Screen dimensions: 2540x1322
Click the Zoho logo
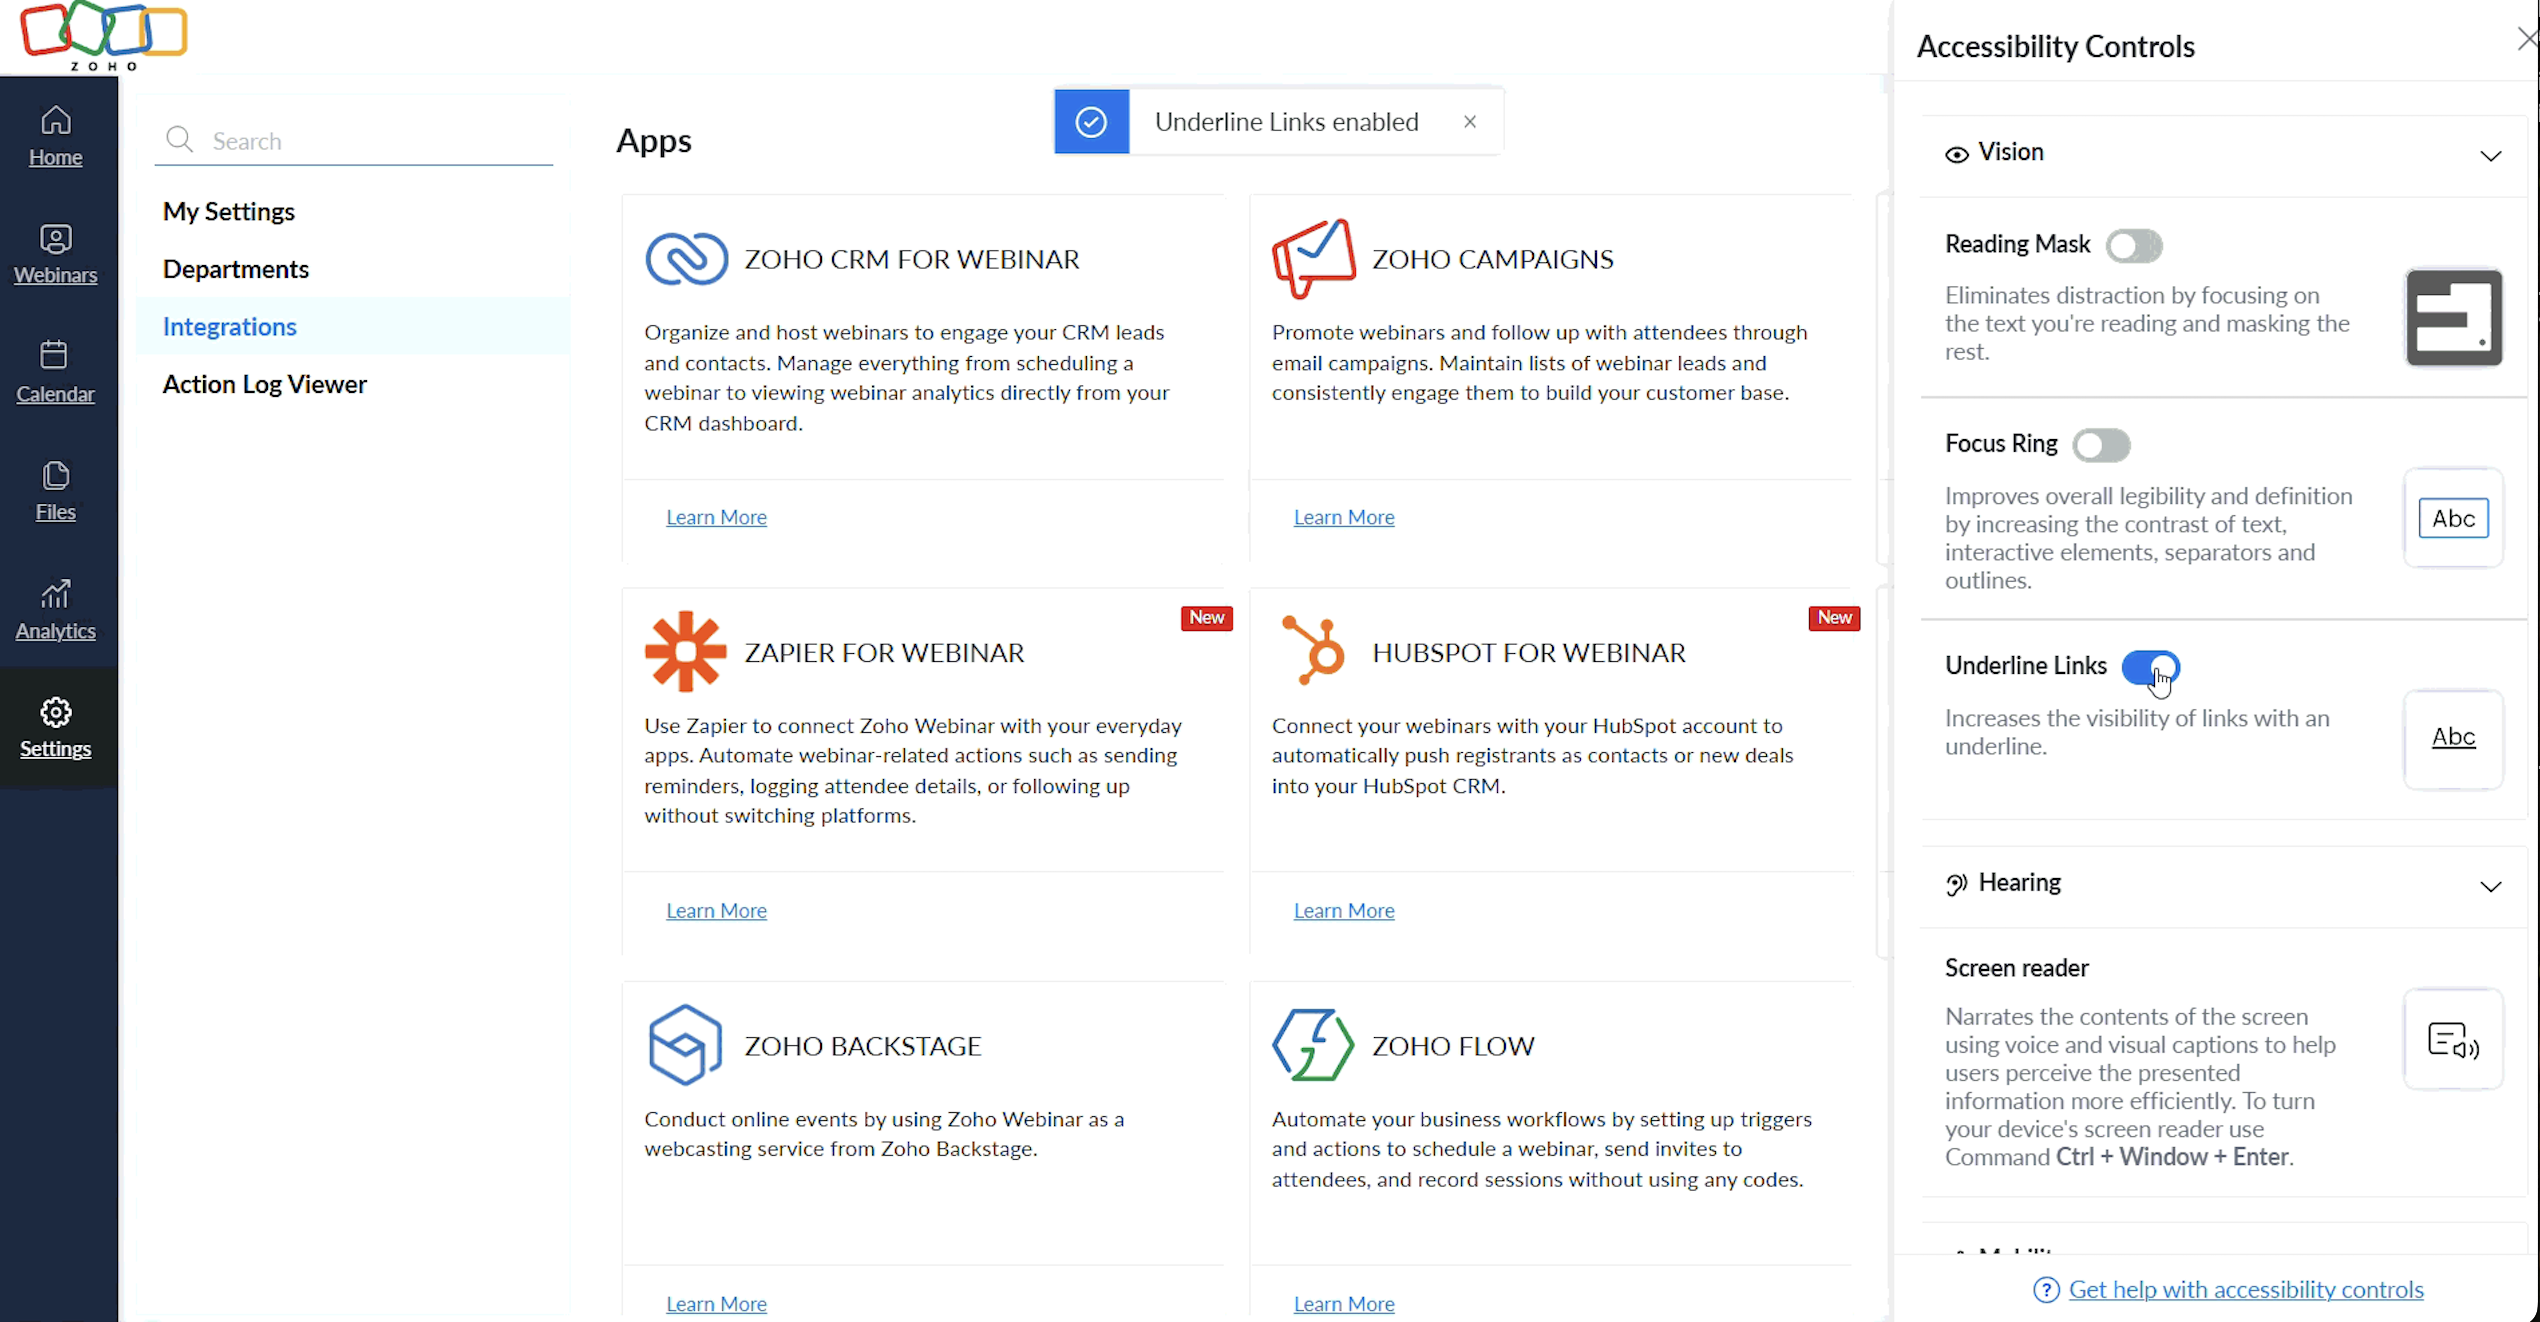tap(104, 36)
